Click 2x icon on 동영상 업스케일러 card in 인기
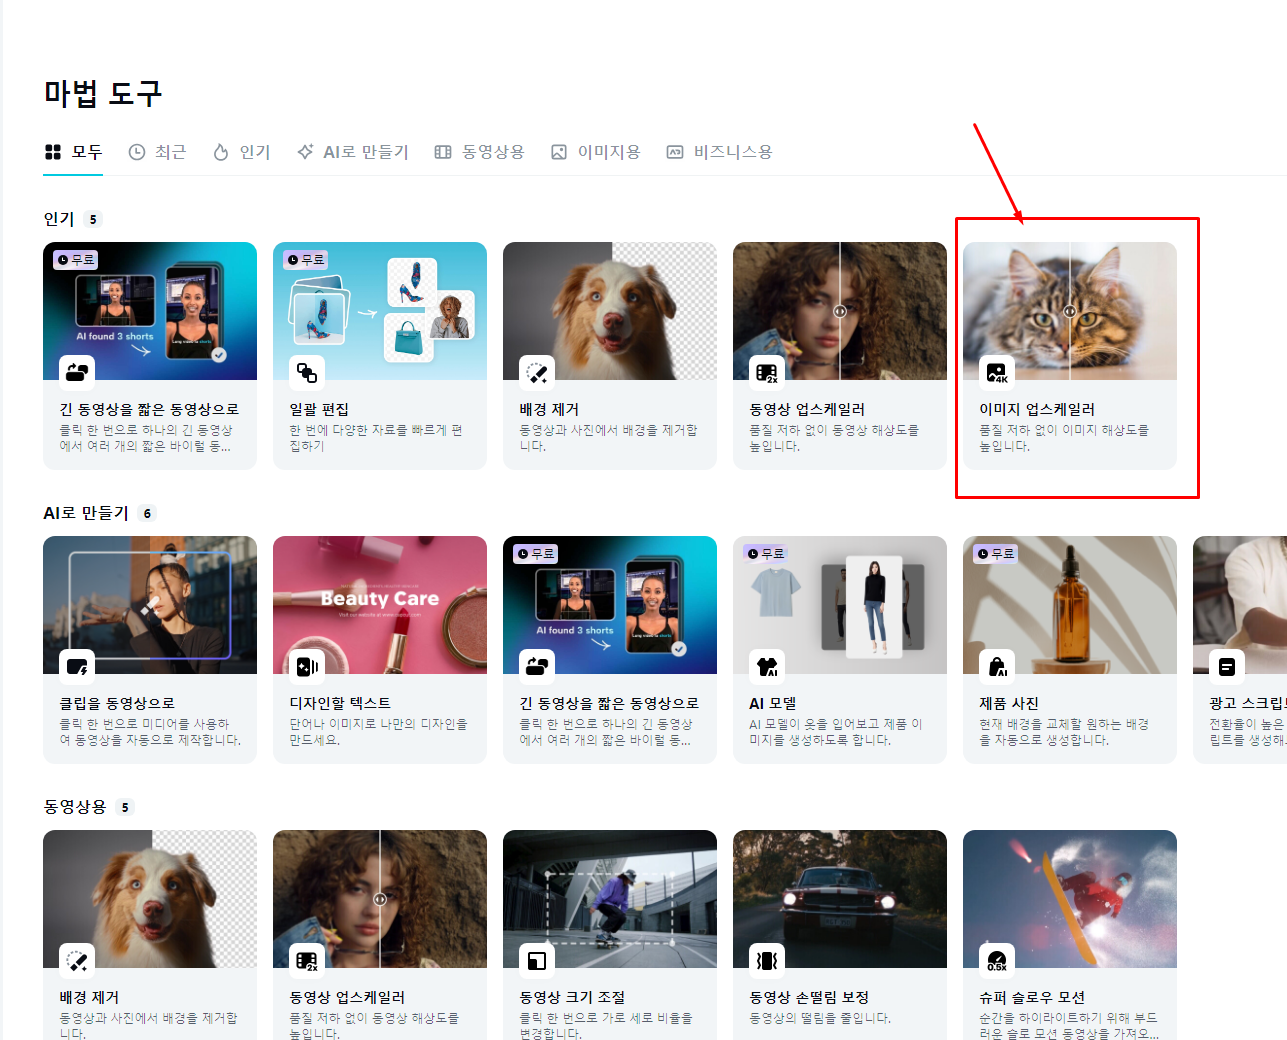The height and width of the screenshot is (1040, 1287). coord(767,373)
